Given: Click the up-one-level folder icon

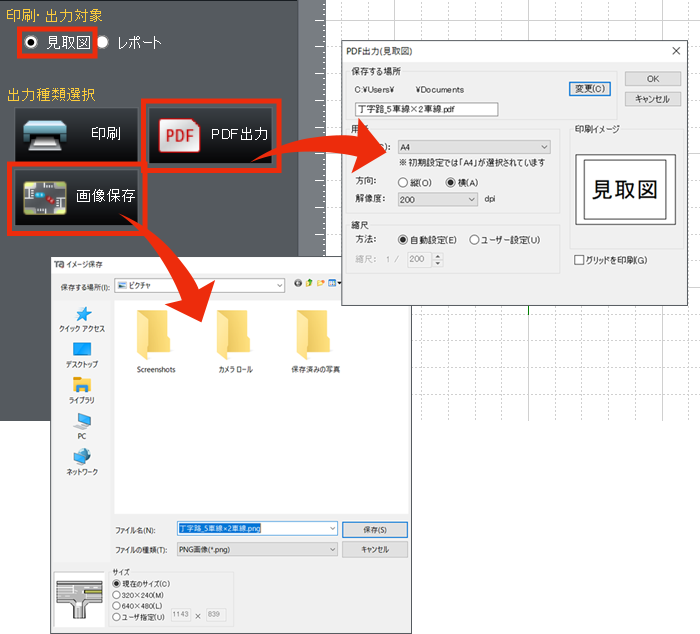Looking at the screenshot, I should [x=309, y=283].
